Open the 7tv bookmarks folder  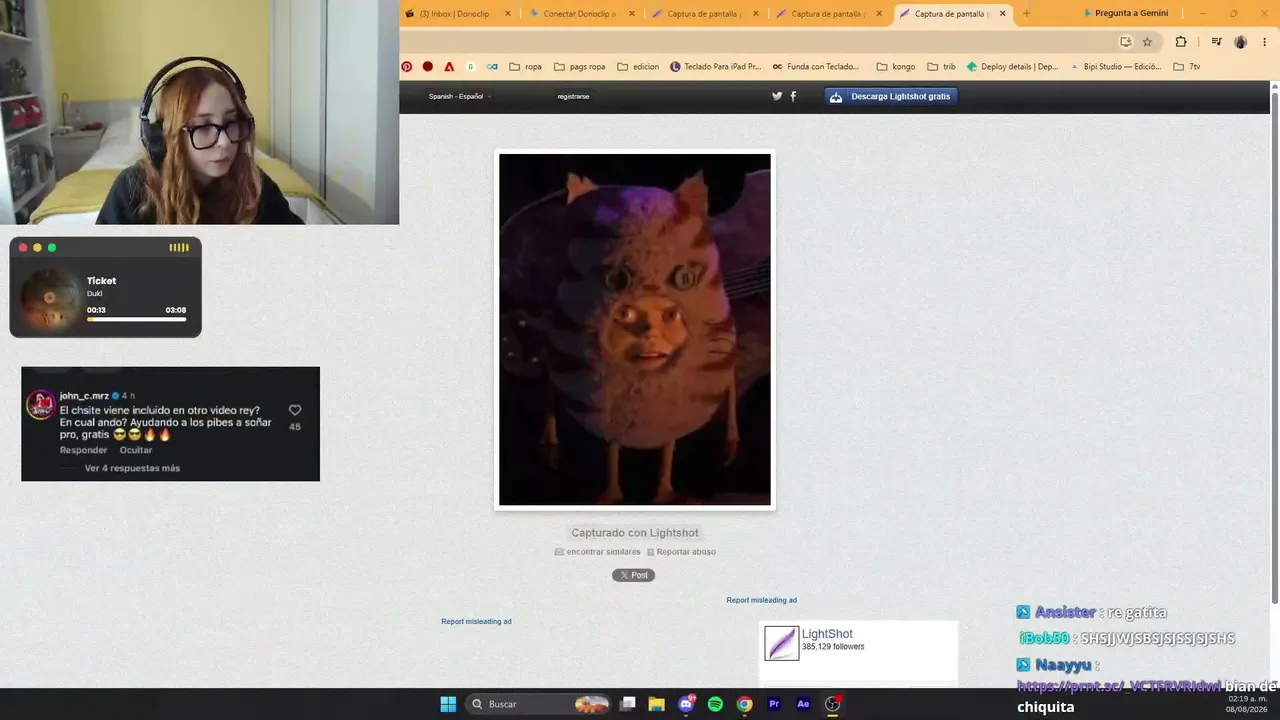[1187, 67]
